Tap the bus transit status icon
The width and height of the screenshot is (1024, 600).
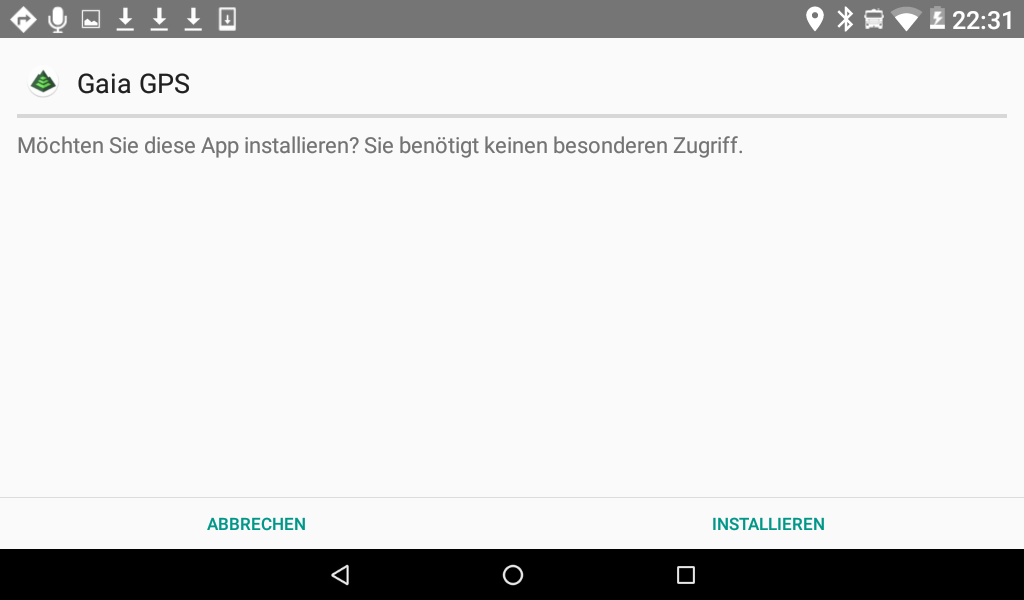coord(874,20)
